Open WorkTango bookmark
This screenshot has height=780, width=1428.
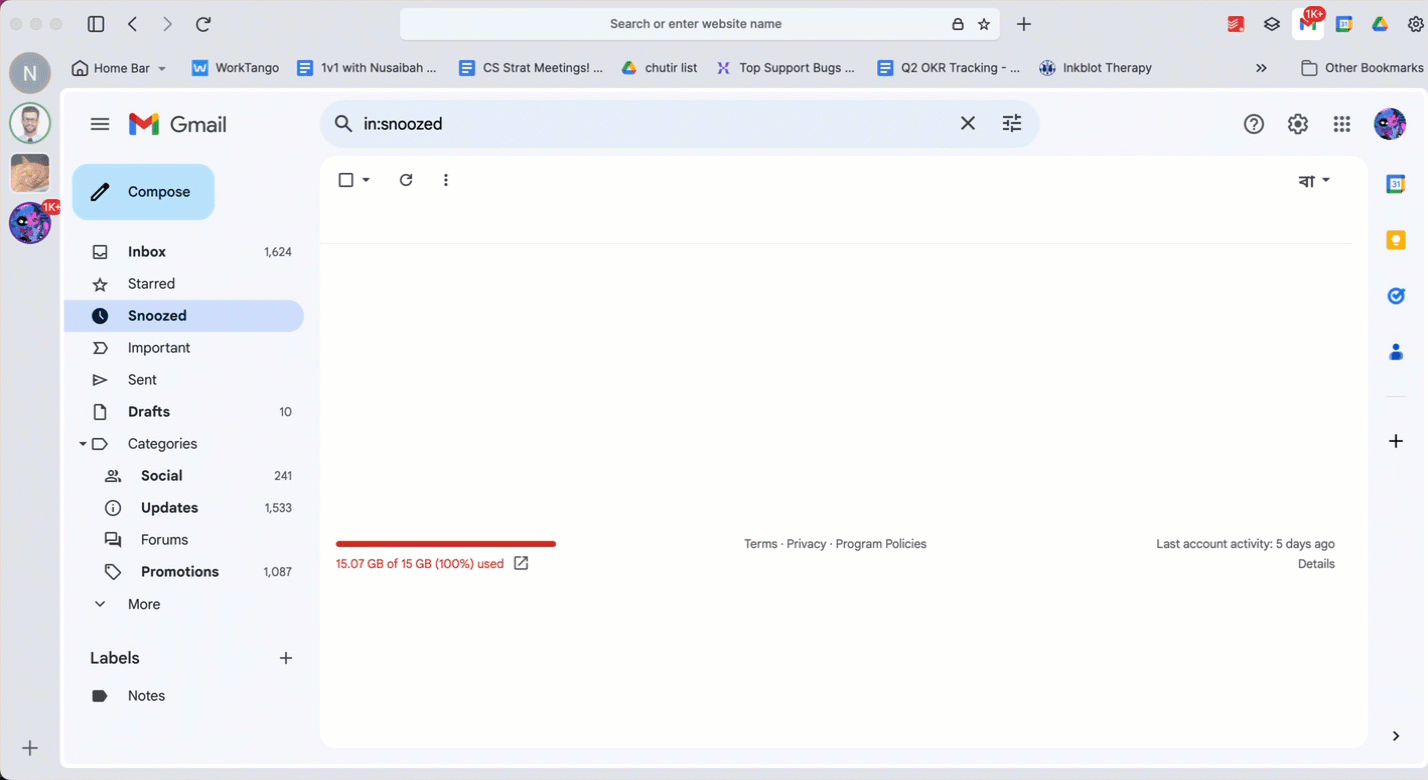tap(235, 68)
